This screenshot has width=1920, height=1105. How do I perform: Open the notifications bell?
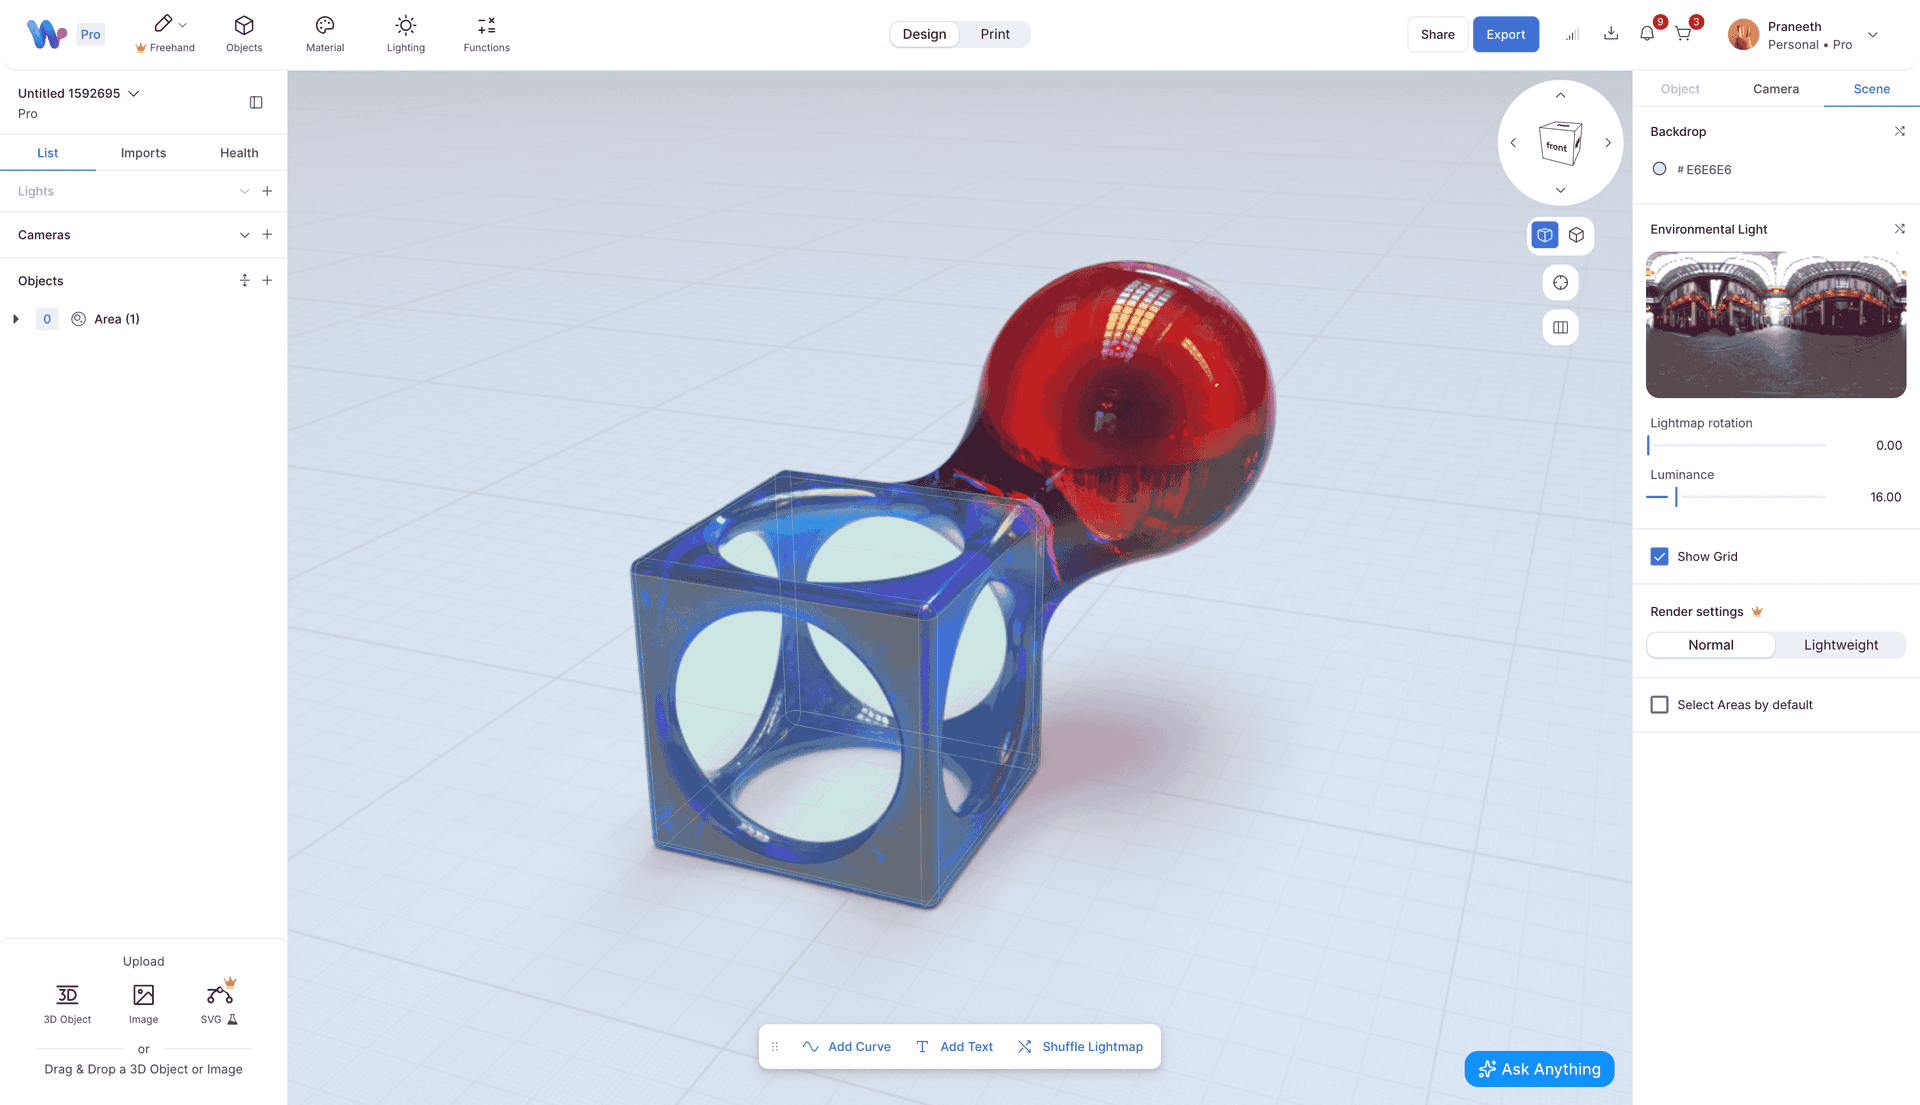1647,34
